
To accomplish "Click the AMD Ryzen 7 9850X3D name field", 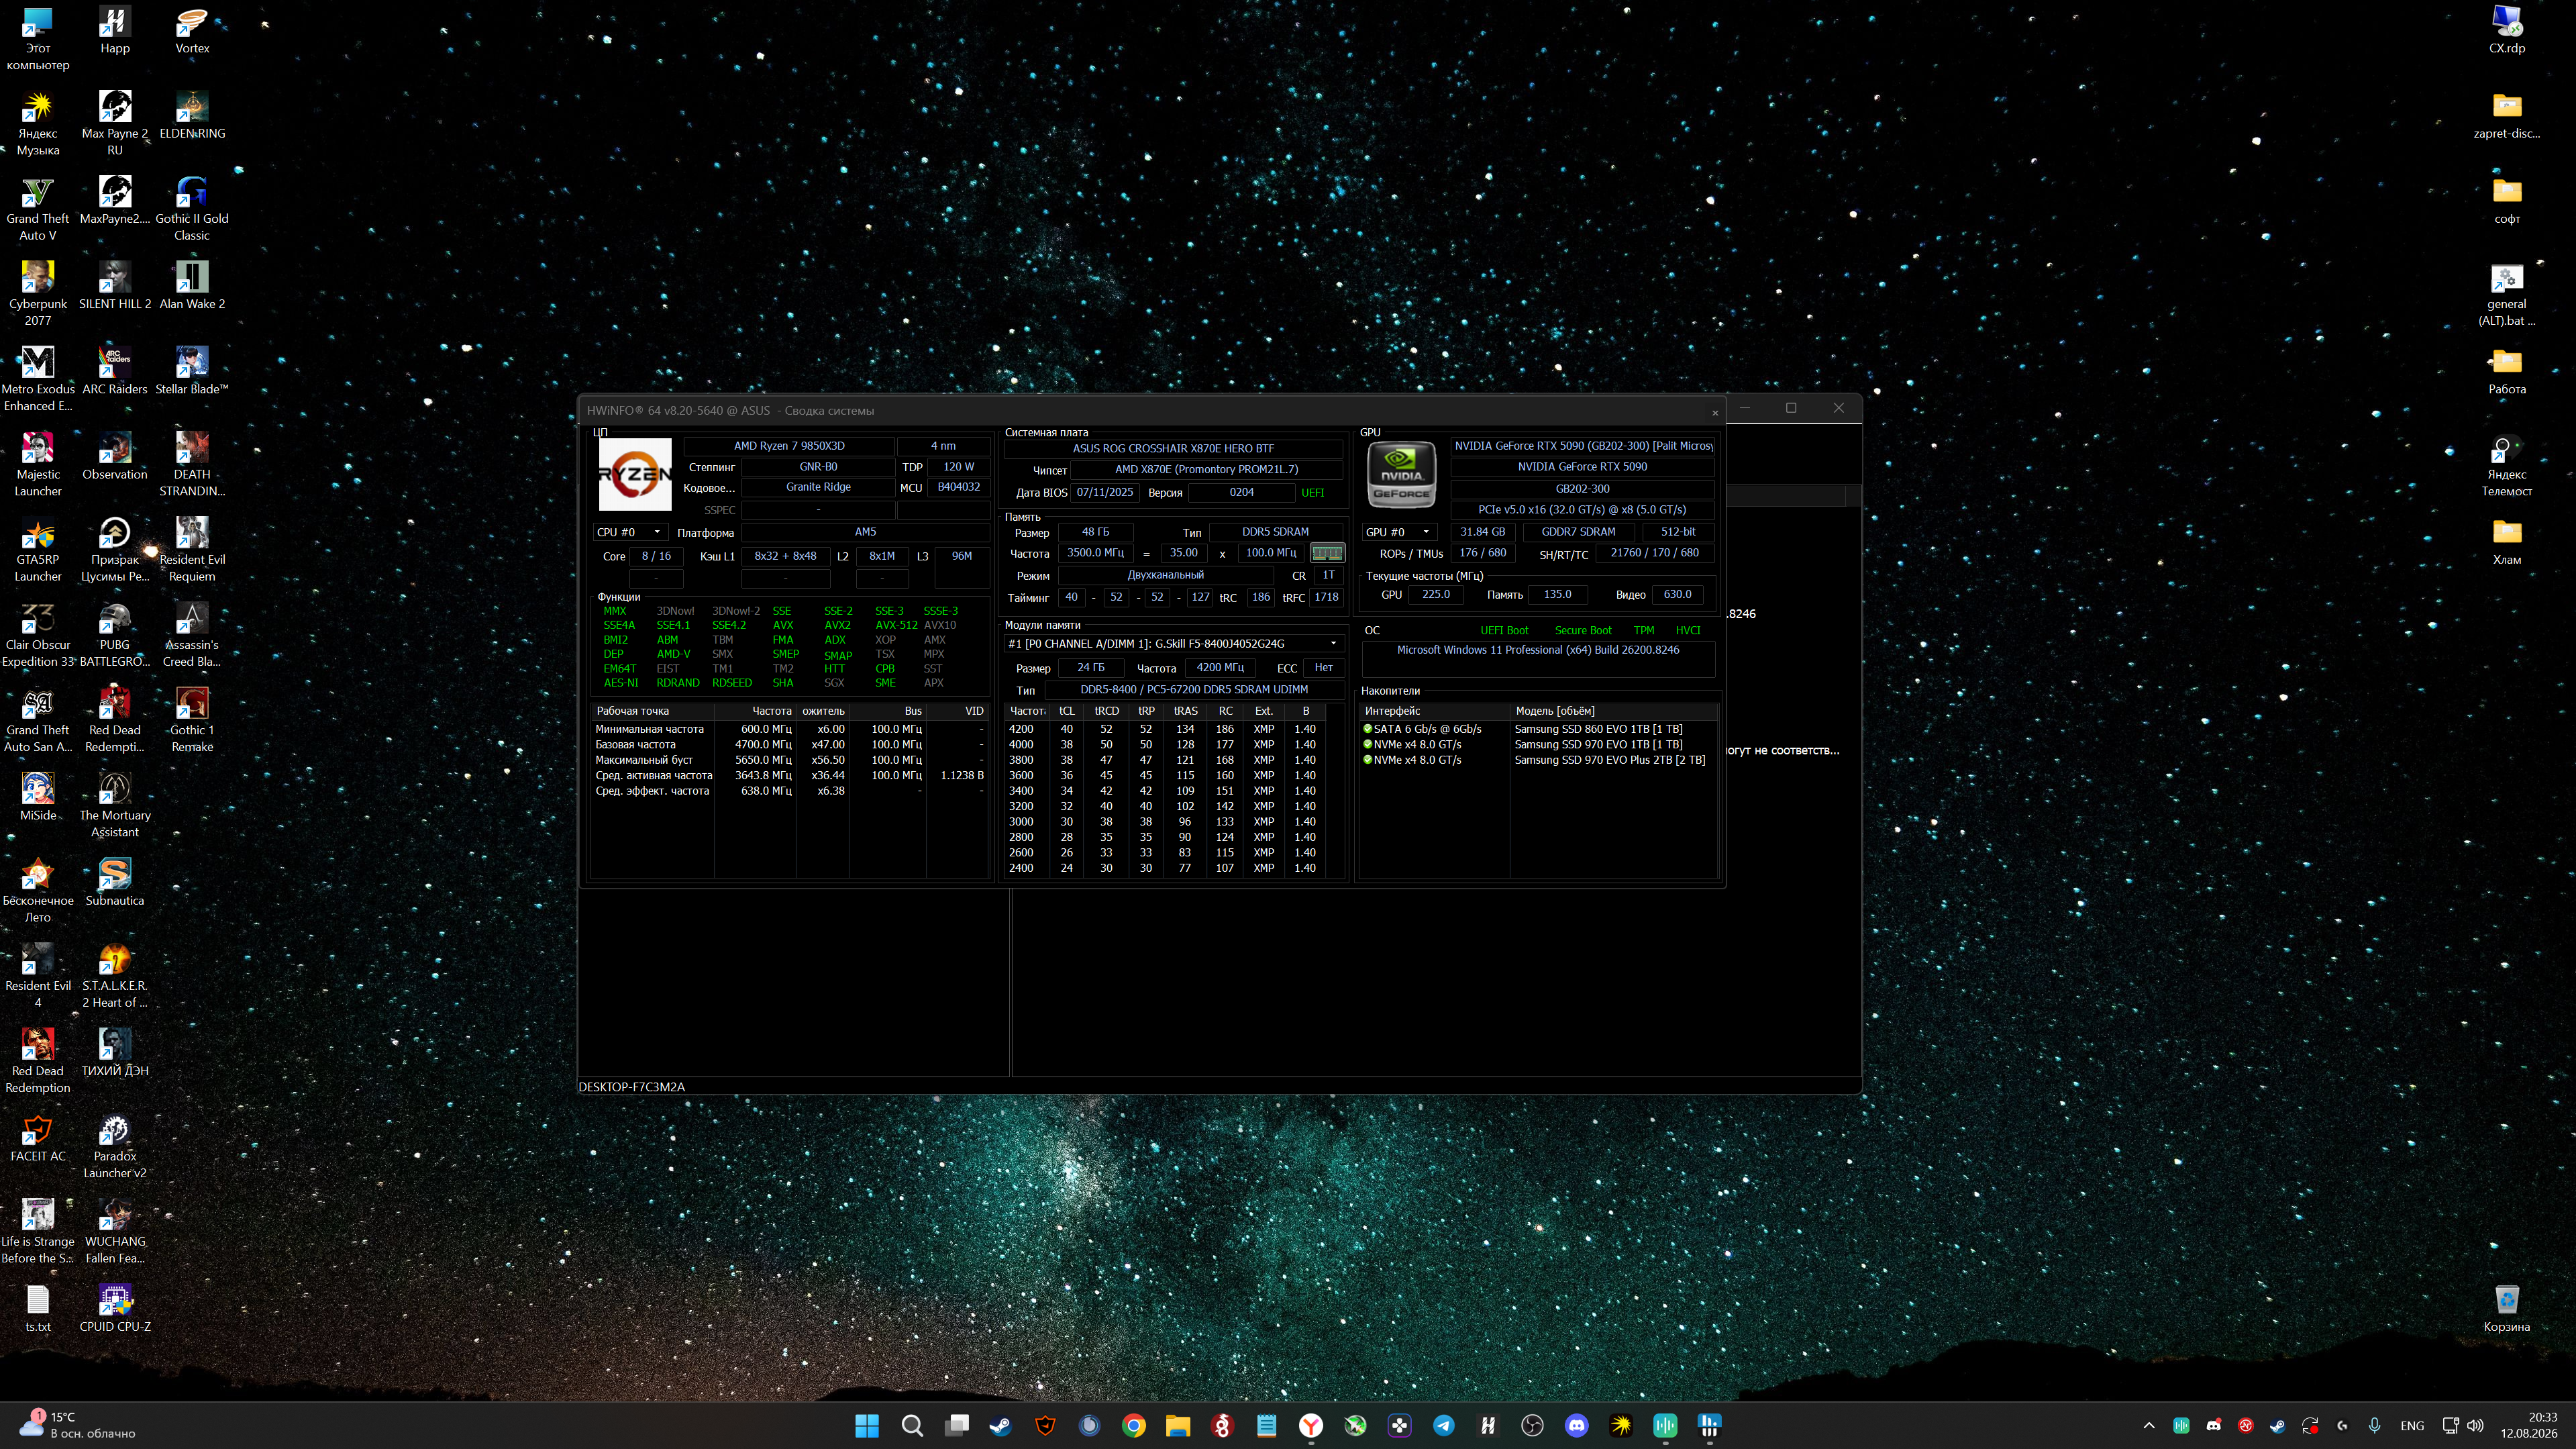I will coord(789,446).
